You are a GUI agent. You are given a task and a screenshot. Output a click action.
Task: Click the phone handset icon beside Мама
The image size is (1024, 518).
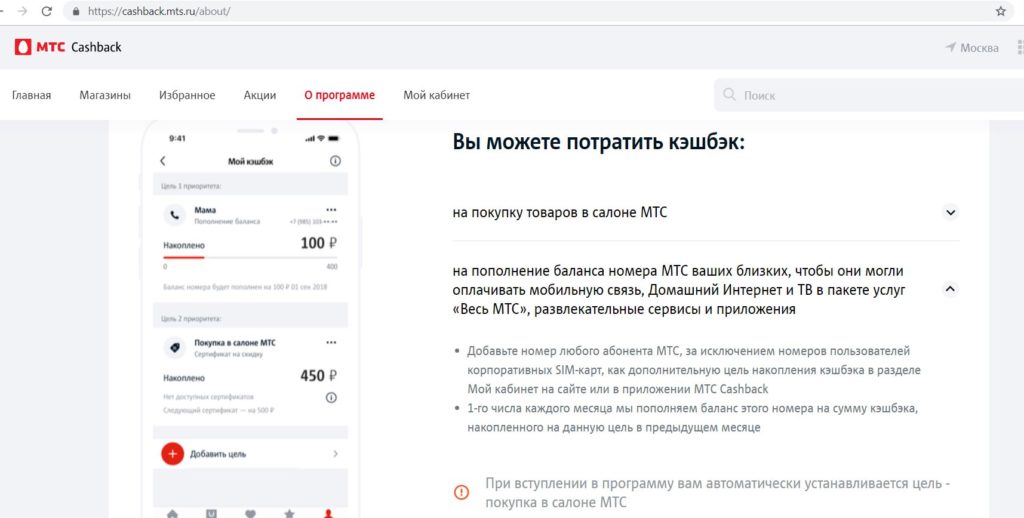pos(174,214)
